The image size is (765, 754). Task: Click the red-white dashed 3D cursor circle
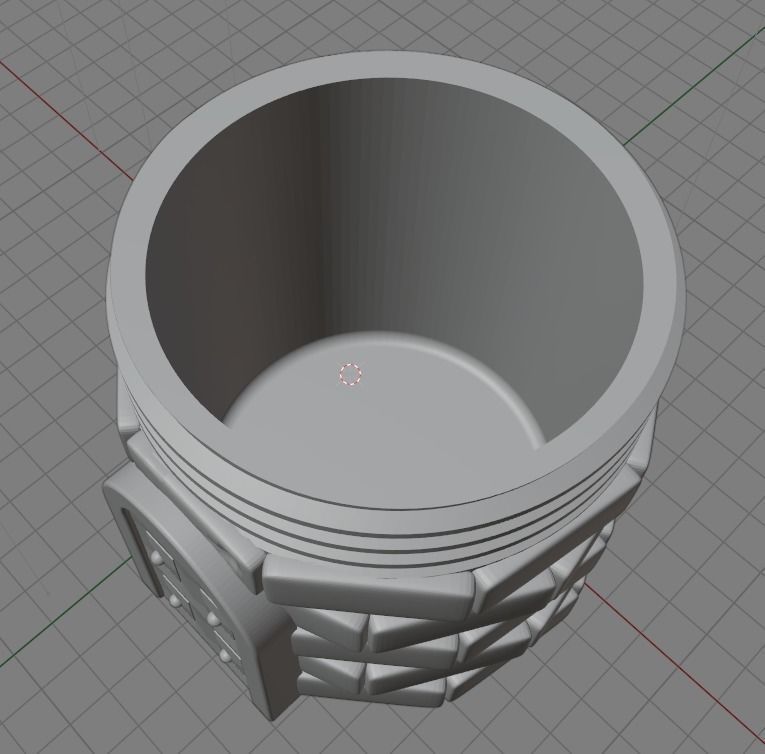(x=350, y=374)
